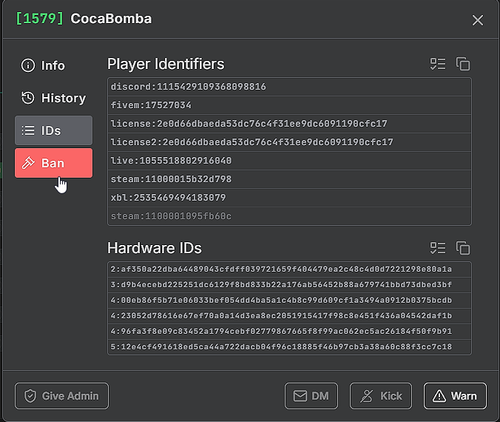500x422 pixels.
Task: Copy all Player Identifiers icon
Action: [x=463, y=64]
